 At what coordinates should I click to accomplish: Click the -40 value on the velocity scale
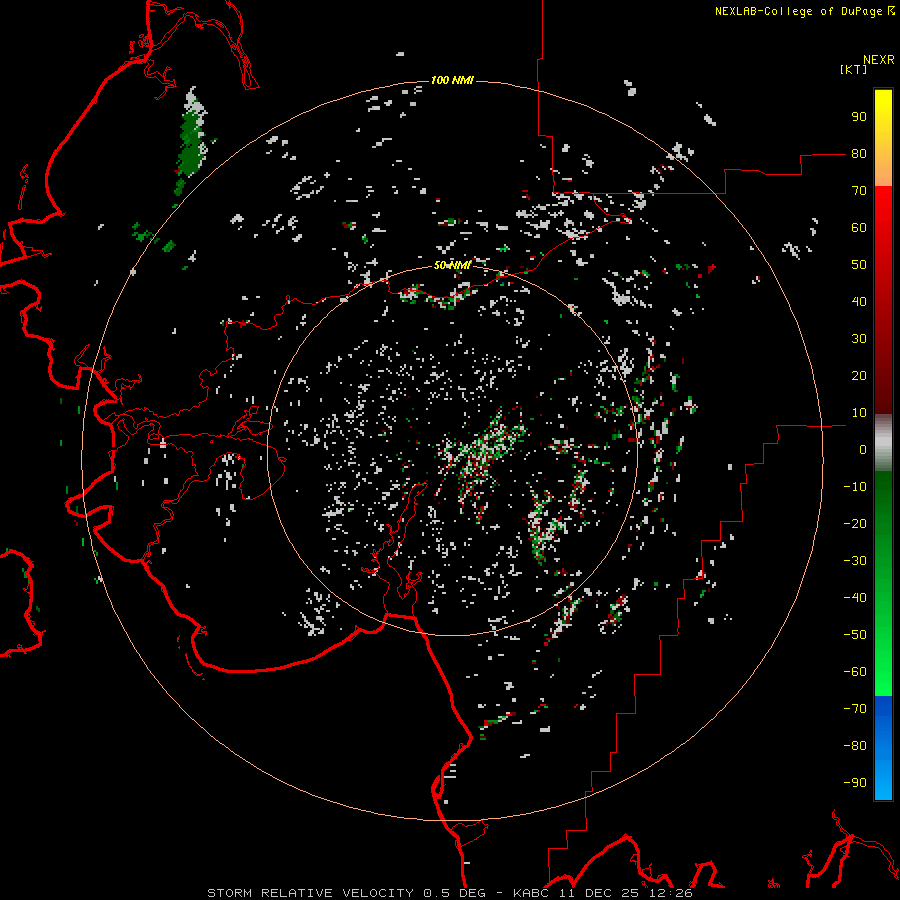coord(855,598)
